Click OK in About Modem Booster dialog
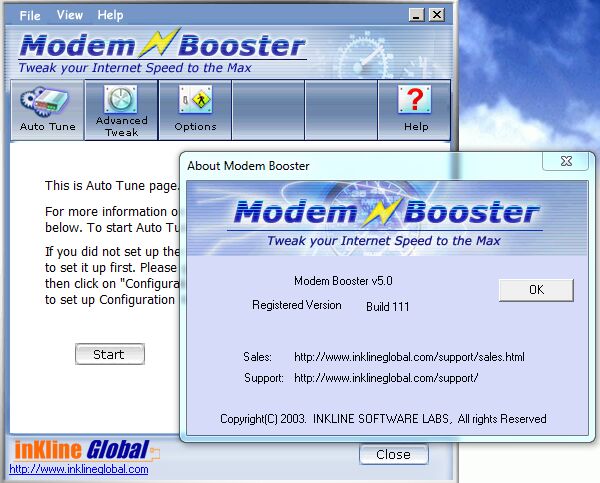 tap(536, 290)
